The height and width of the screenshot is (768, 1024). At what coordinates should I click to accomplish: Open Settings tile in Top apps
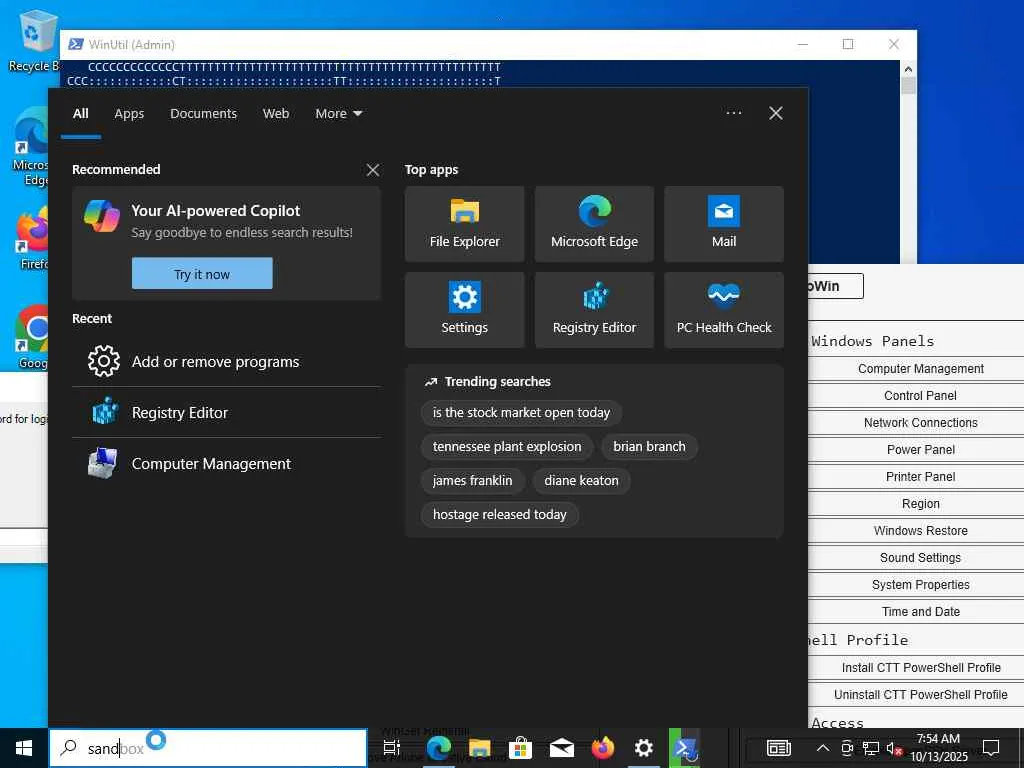464,310
